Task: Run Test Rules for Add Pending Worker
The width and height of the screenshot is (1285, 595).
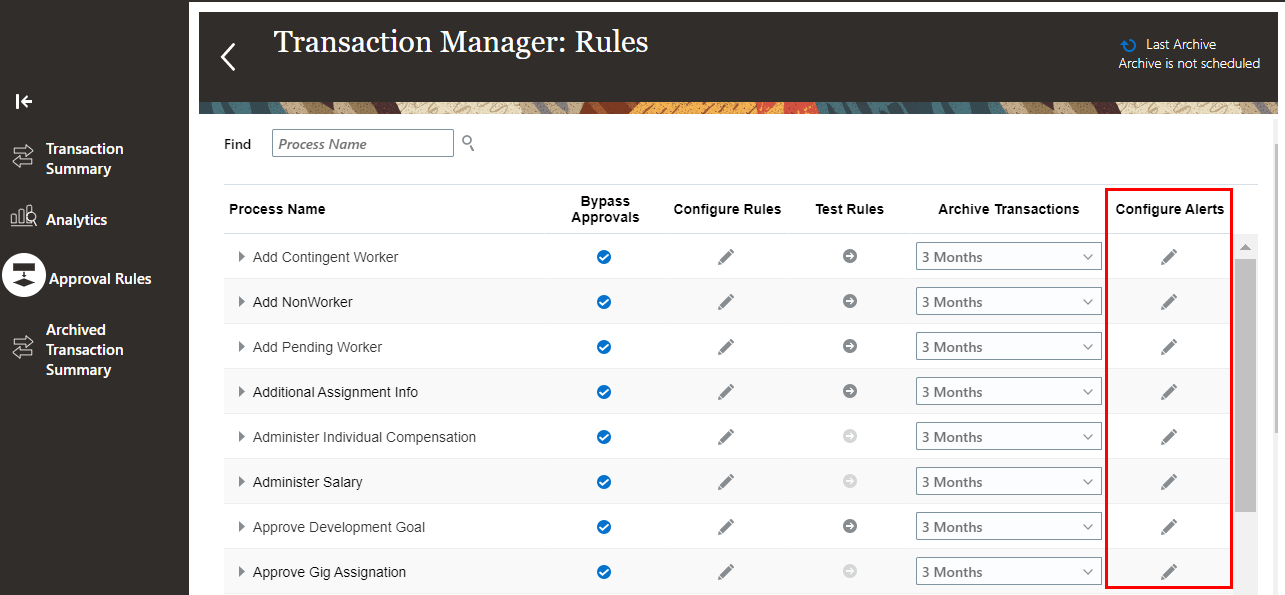Action: pyautogui.click(x=849, y=346)
